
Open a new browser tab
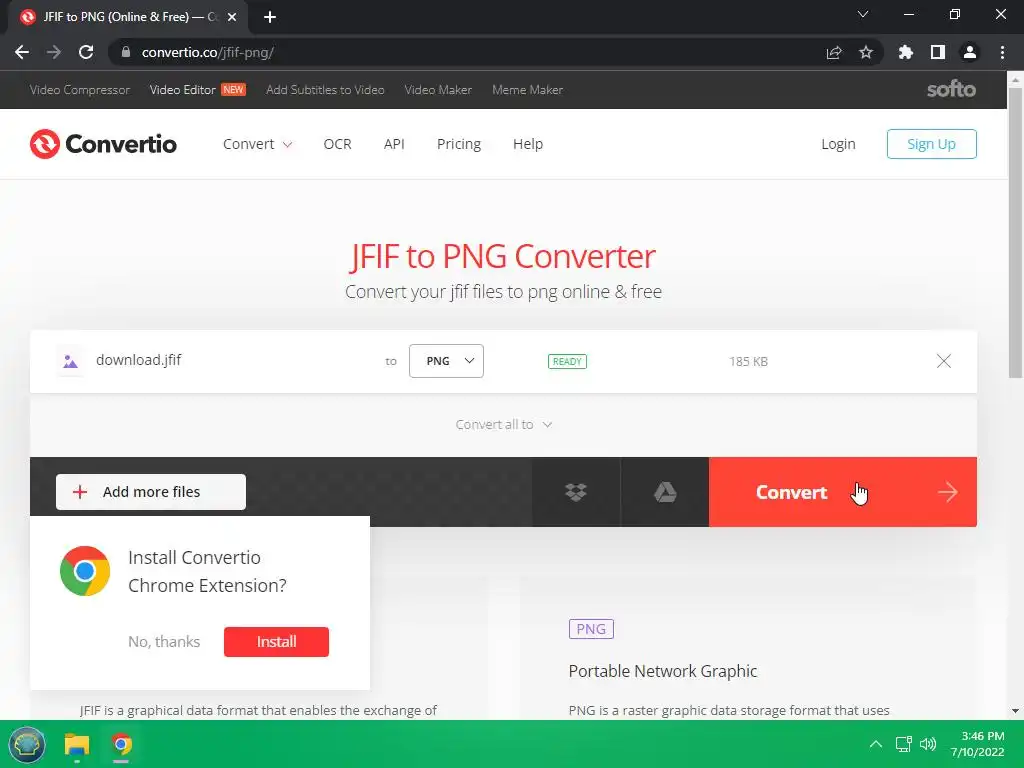[x=270, y=17]
